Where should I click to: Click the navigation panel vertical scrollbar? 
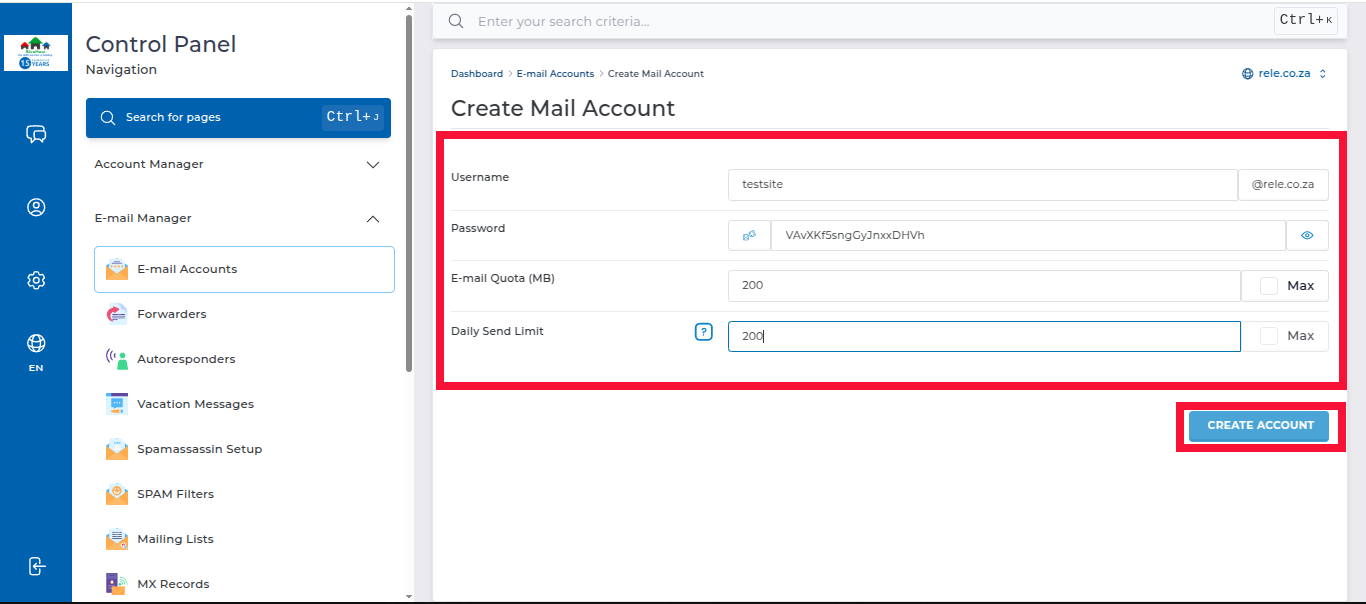[408, 200]
